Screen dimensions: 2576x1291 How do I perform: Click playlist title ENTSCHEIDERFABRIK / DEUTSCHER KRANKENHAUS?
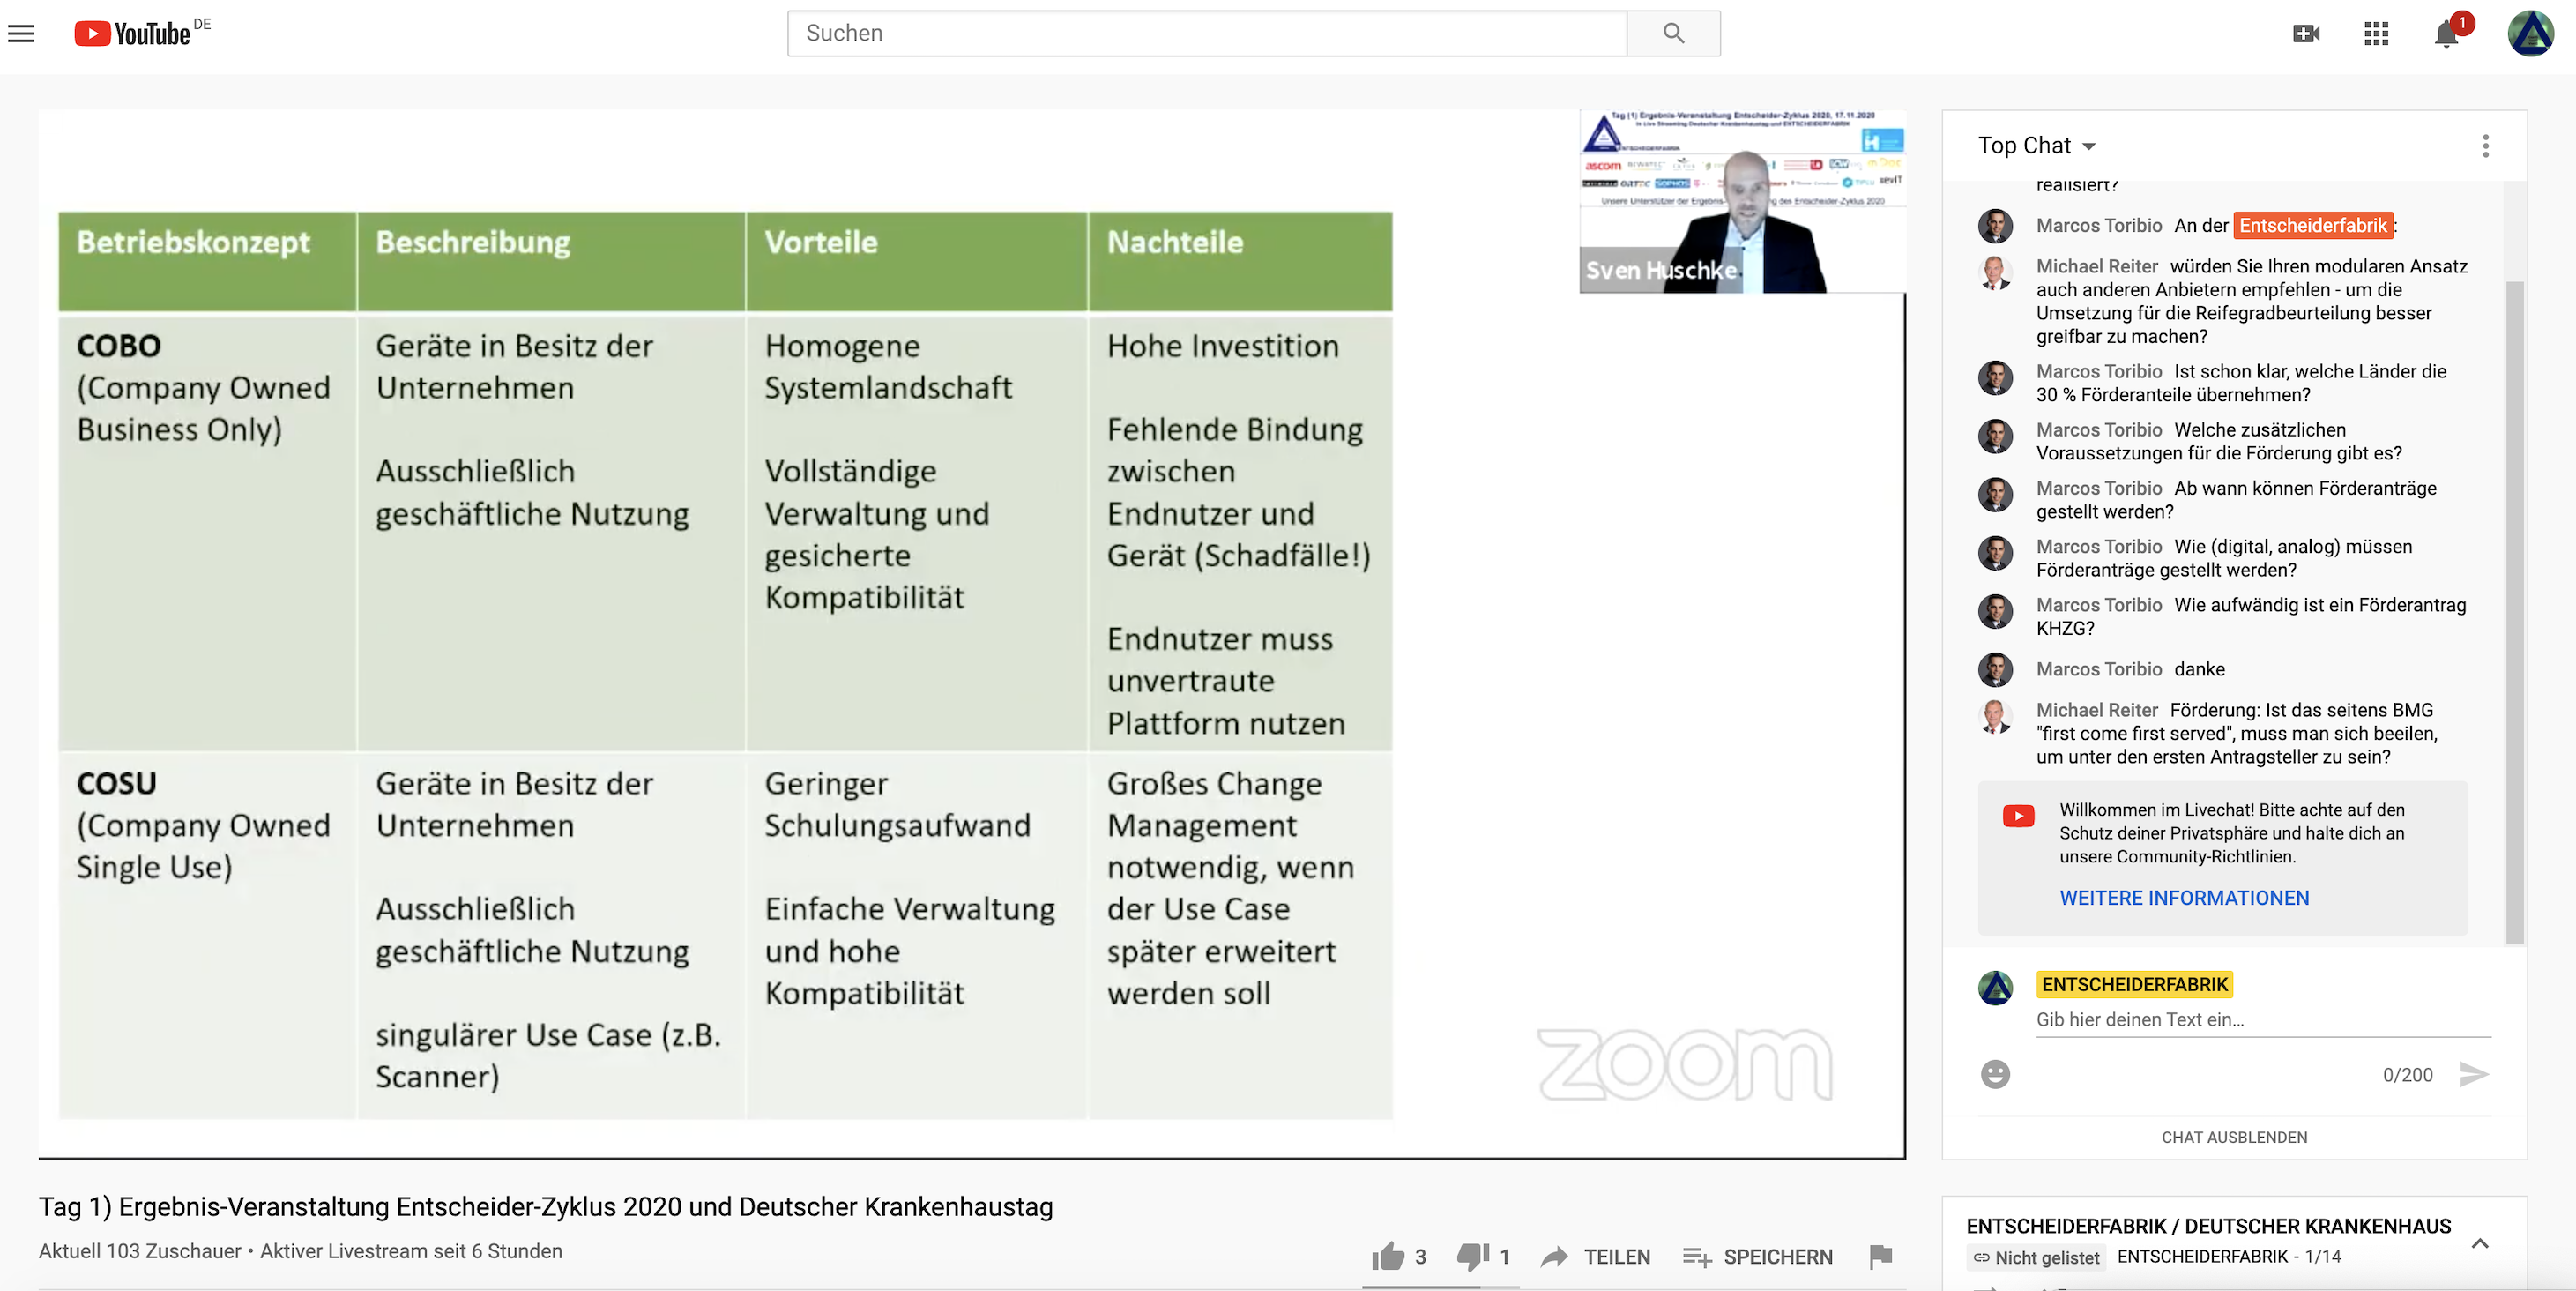point(2208,1225)
